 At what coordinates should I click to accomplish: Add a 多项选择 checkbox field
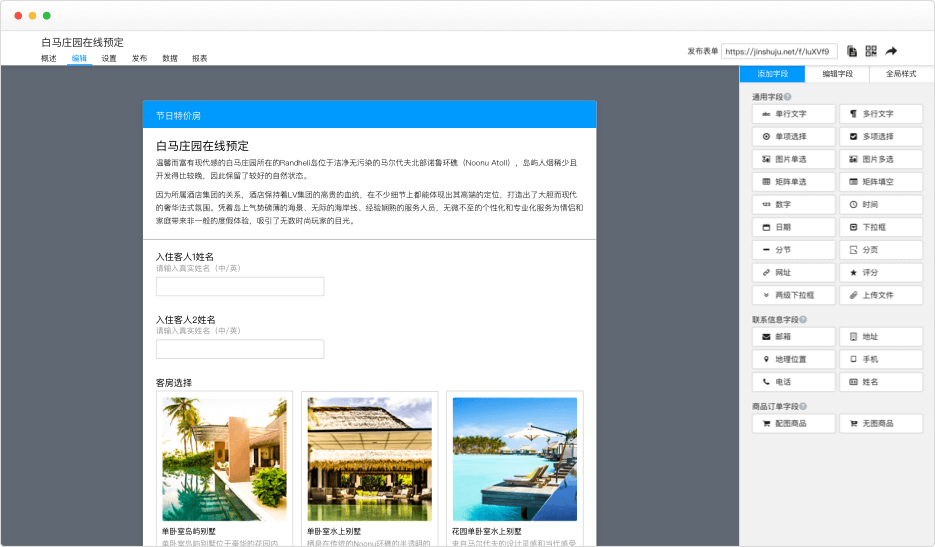tap(880, 136)
